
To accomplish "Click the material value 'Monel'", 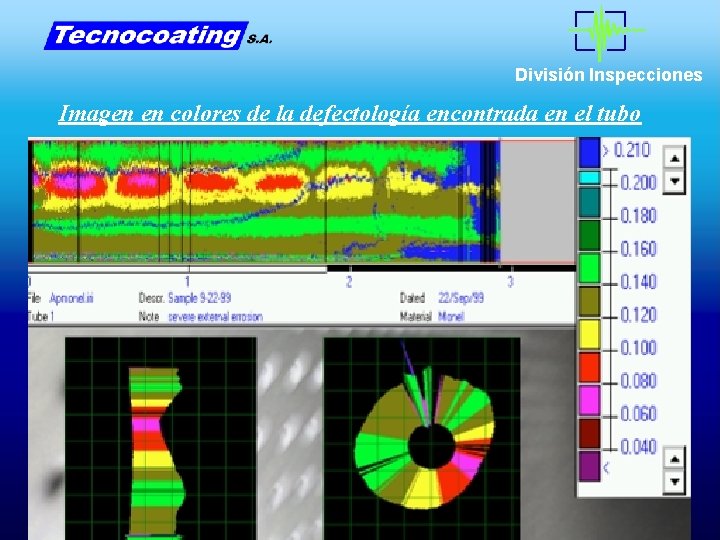I will pos(451,316).
